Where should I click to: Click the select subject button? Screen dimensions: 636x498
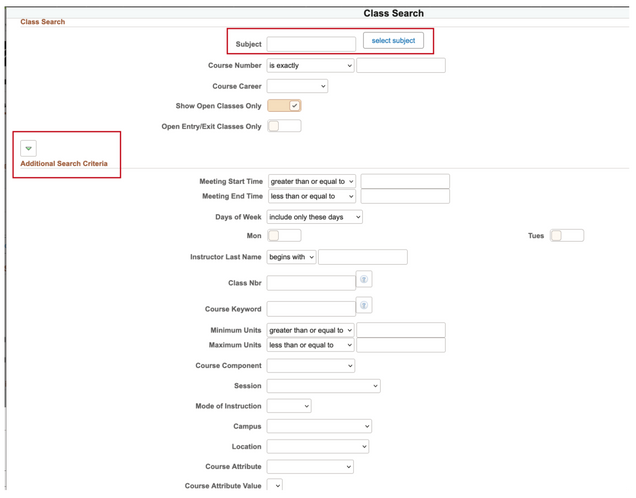[x=393, y=41]
